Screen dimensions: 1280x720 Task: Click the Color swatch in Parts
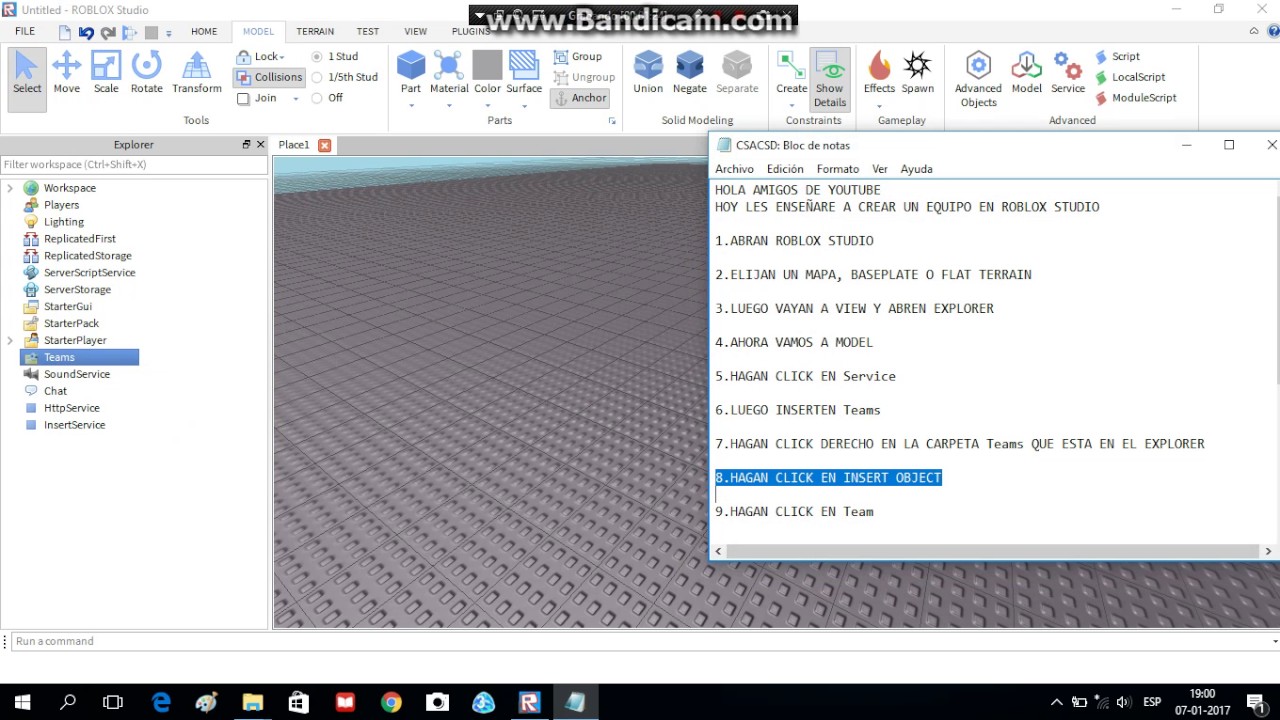pos(487,66)
